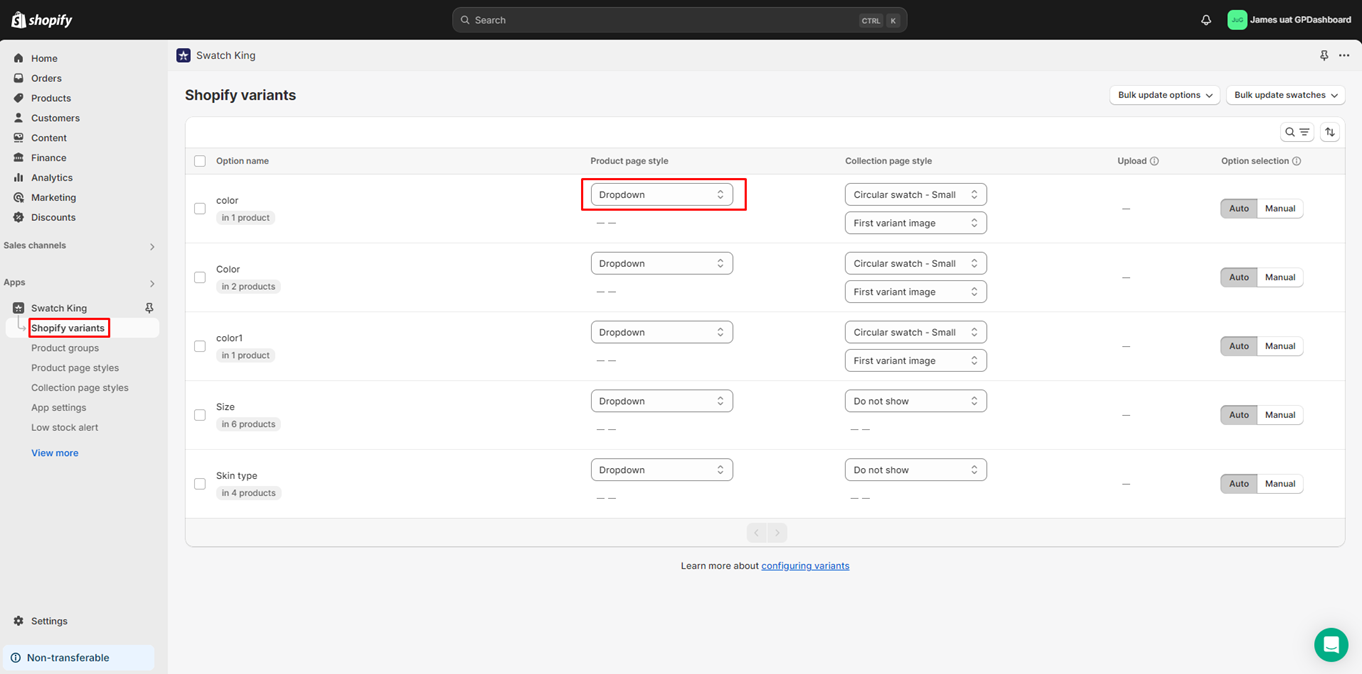Check the checkbox for Size option

(x=200, y=415)
